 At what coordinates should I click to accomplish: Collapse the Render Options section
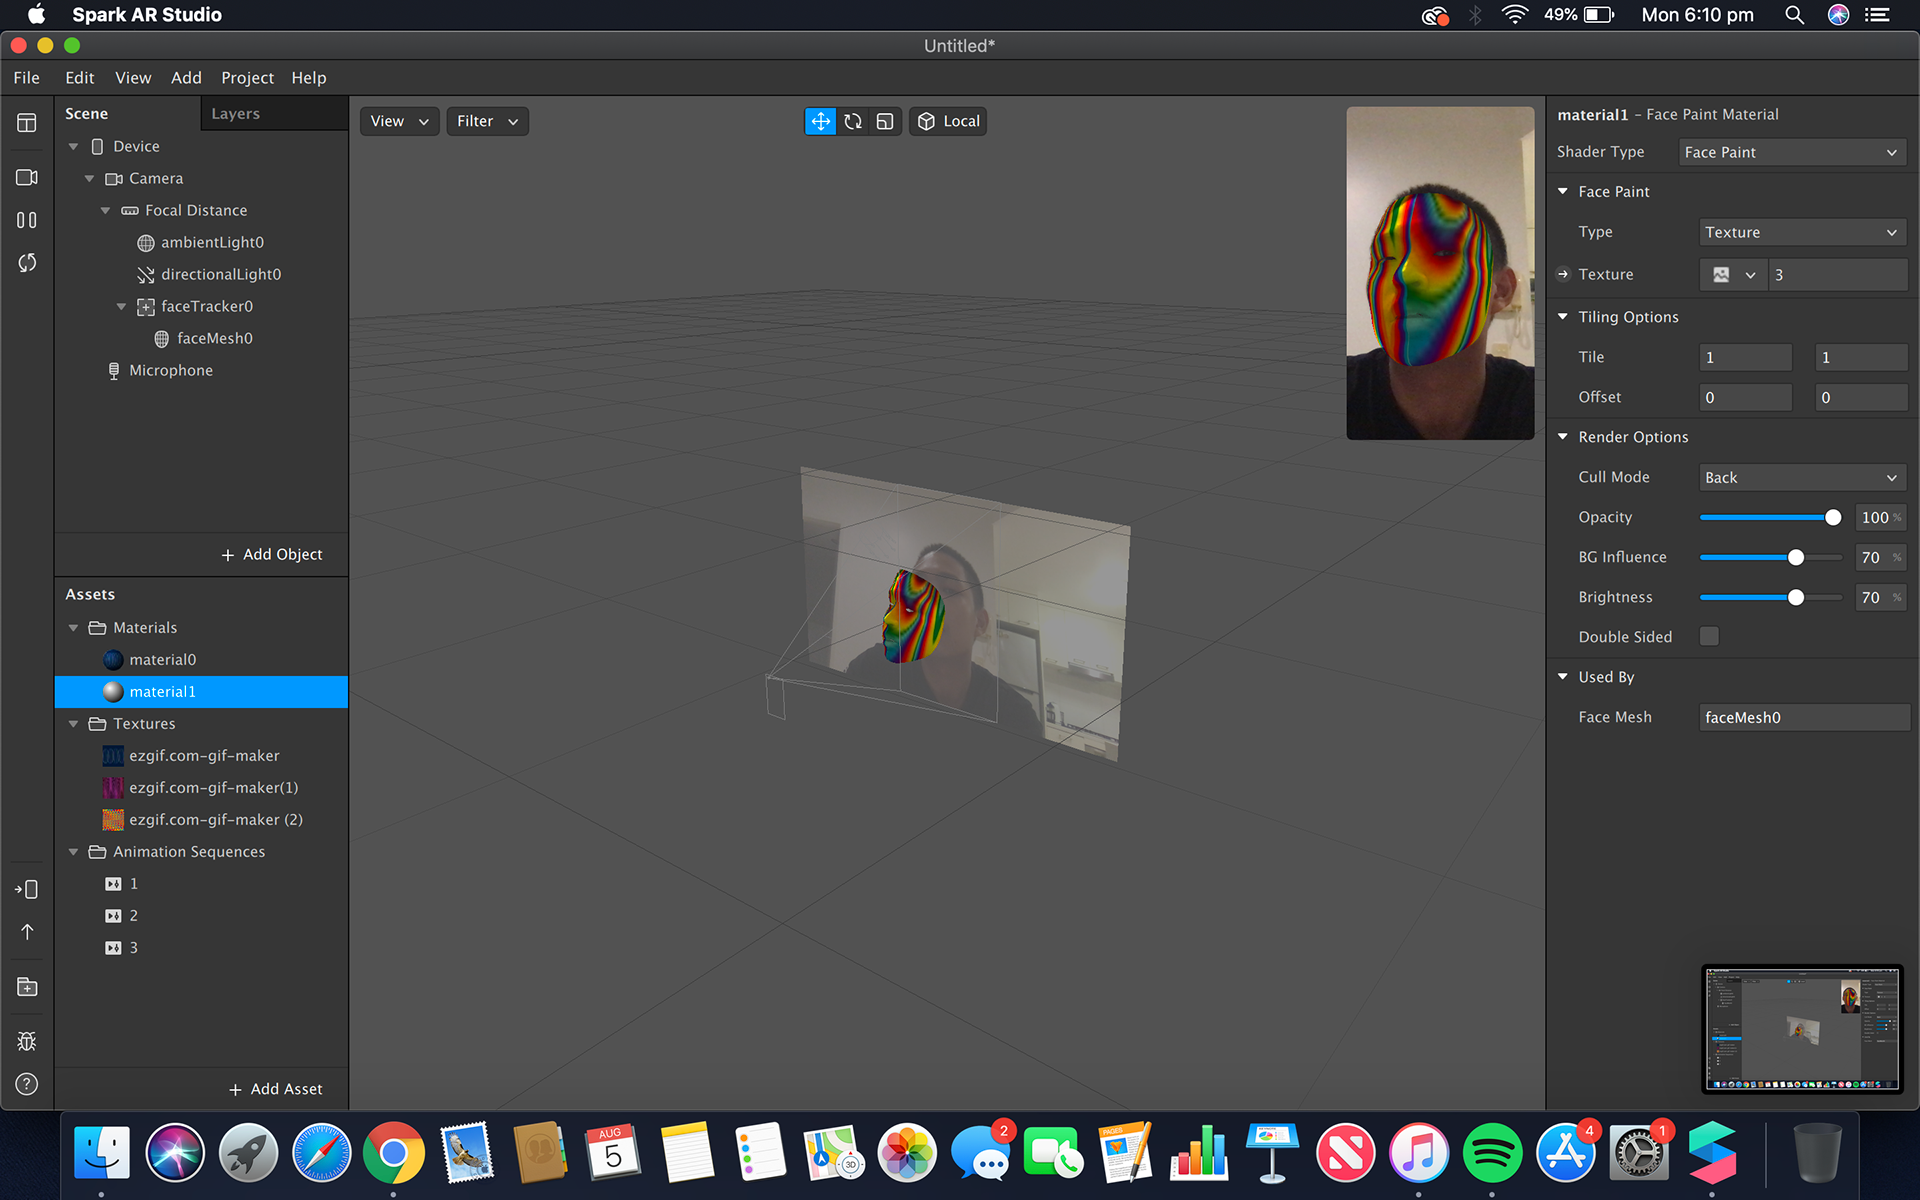pos(1563,436)
